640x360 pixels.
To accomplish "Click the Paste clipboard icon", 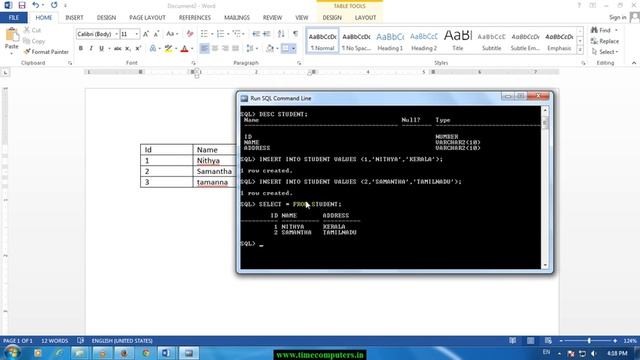I will click(x=12, y=35).
